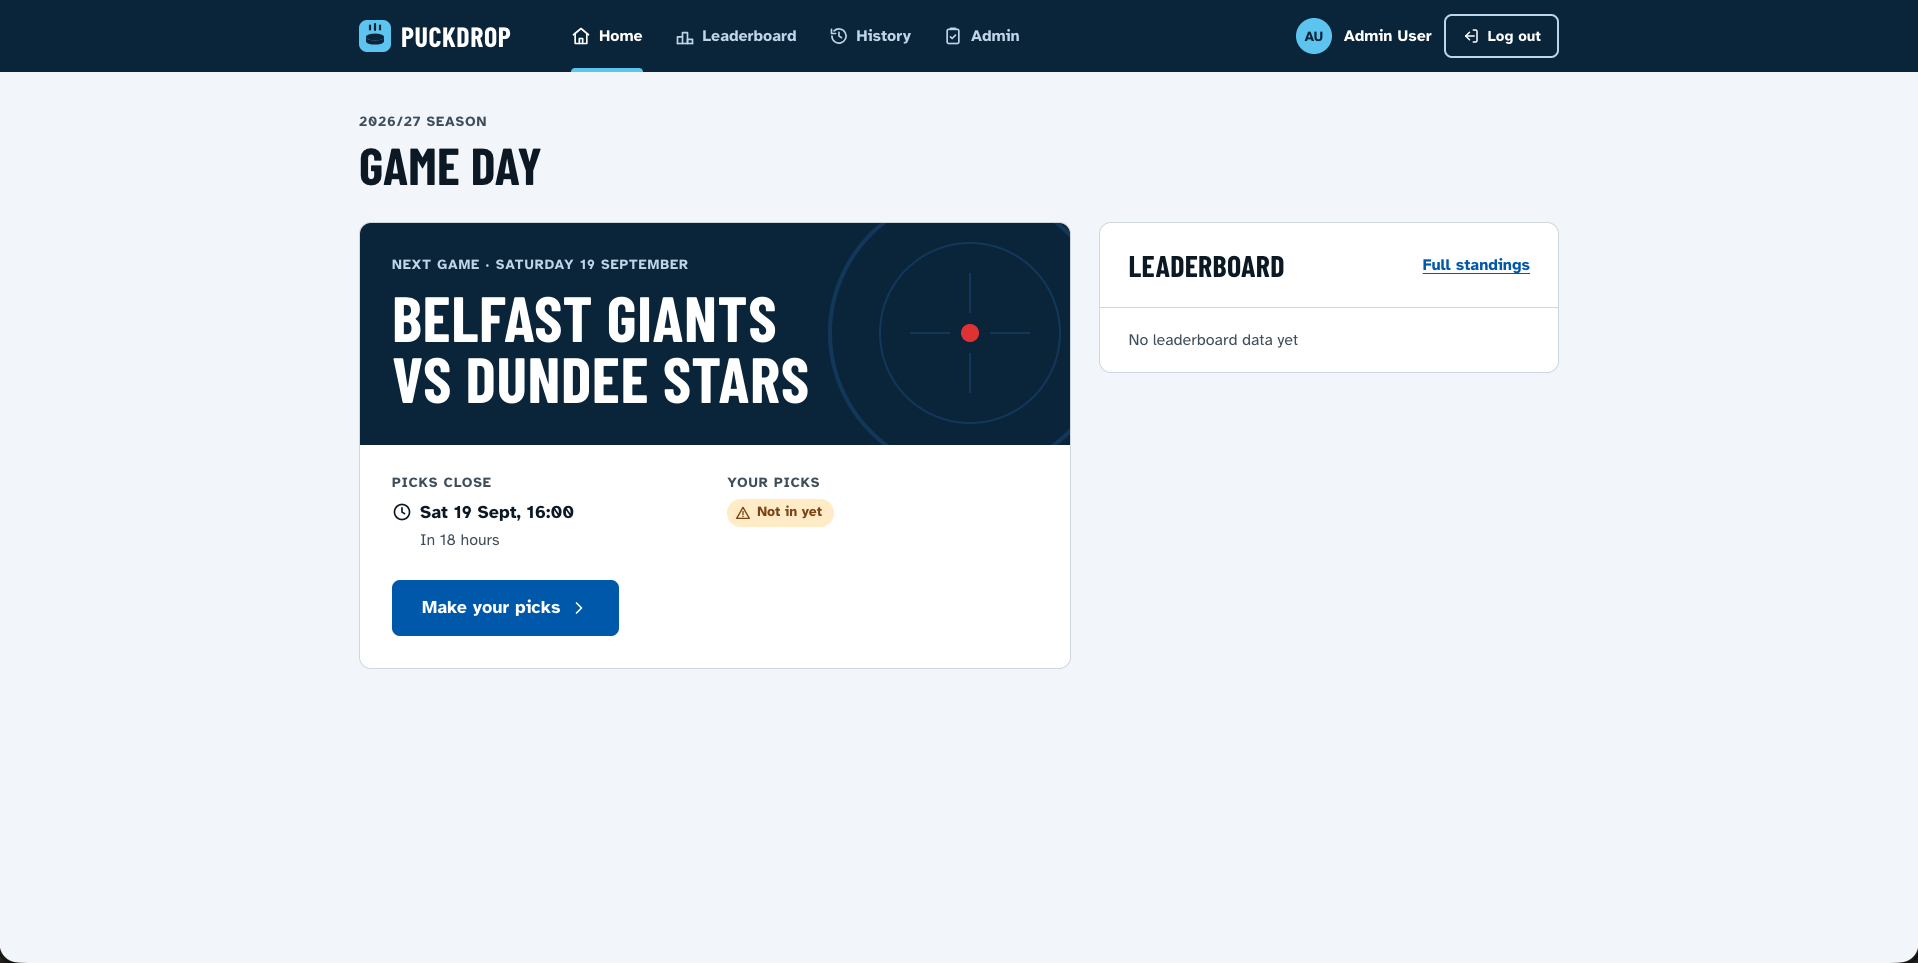
Task: Click the No leaderboard data yet message
Action: click(x=1213, y=340)
